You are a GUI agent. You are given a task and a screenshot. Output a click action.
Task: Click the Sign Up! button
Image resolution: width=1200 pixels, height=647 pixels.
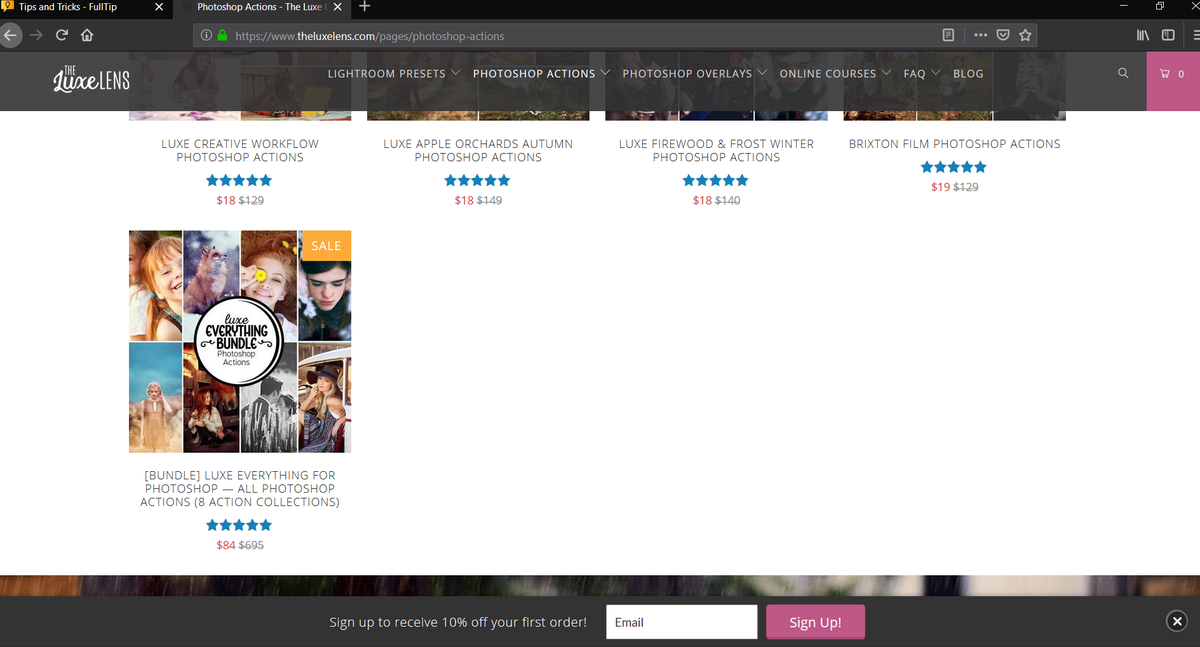(815, 622)
